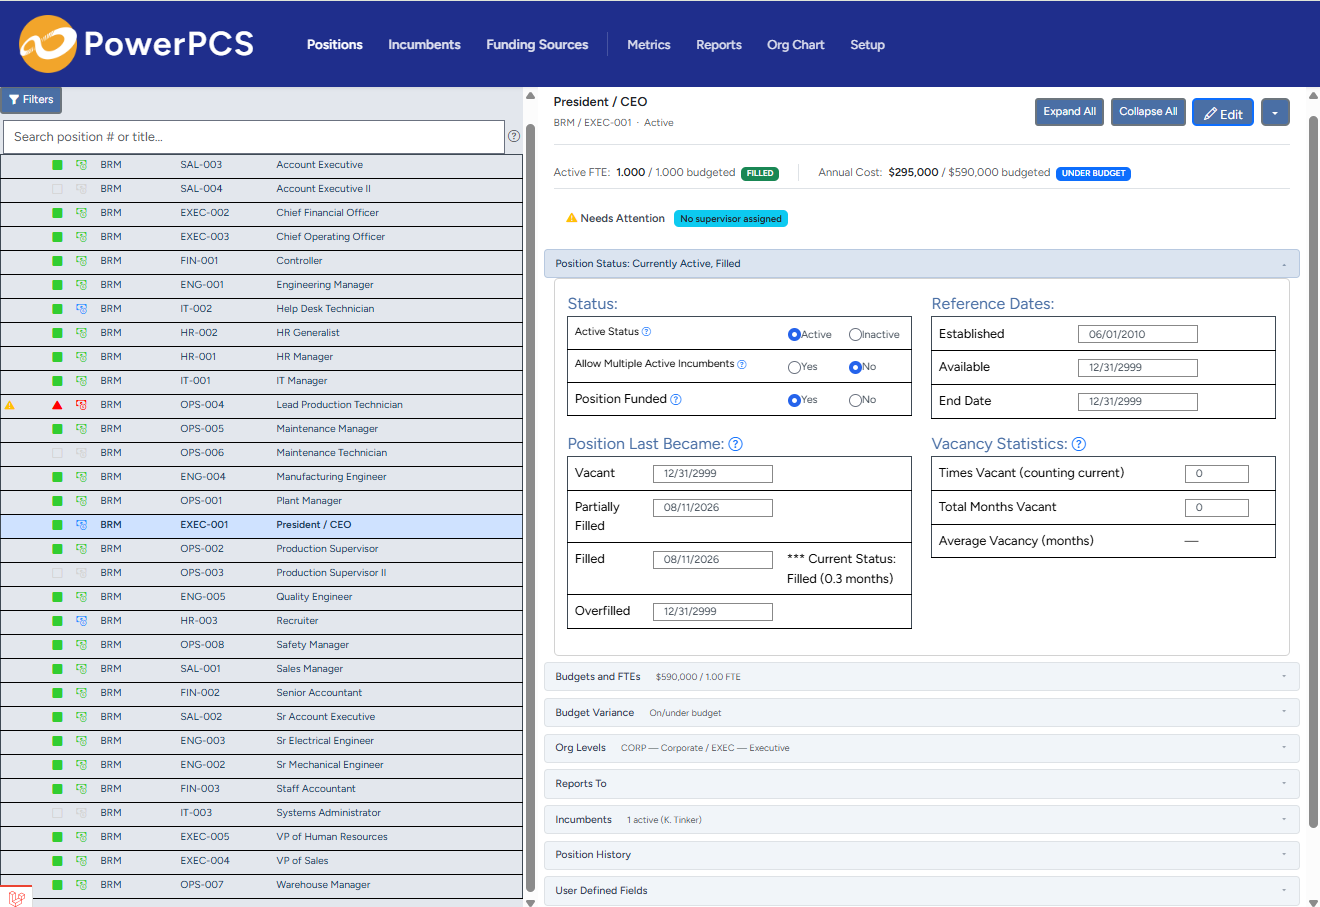The height and width of the screenshot is (907, 1320).
Task: Click the Collapse All button
Action: coord(1148,112)
